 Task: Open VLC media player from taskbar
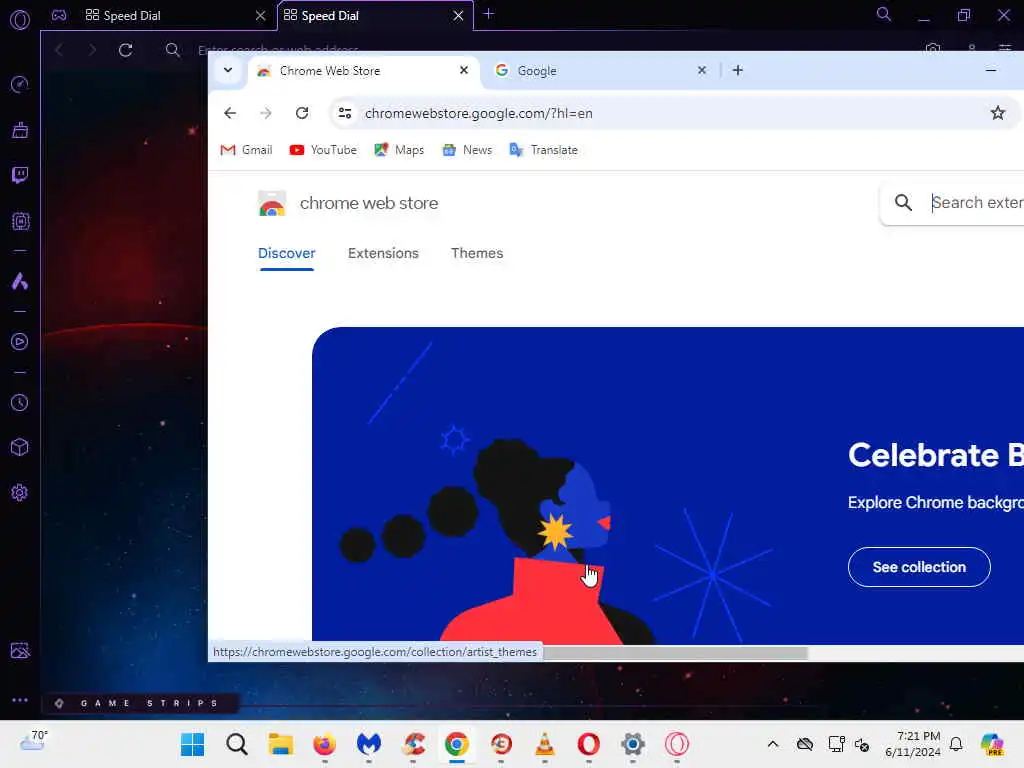coord(545,744)
